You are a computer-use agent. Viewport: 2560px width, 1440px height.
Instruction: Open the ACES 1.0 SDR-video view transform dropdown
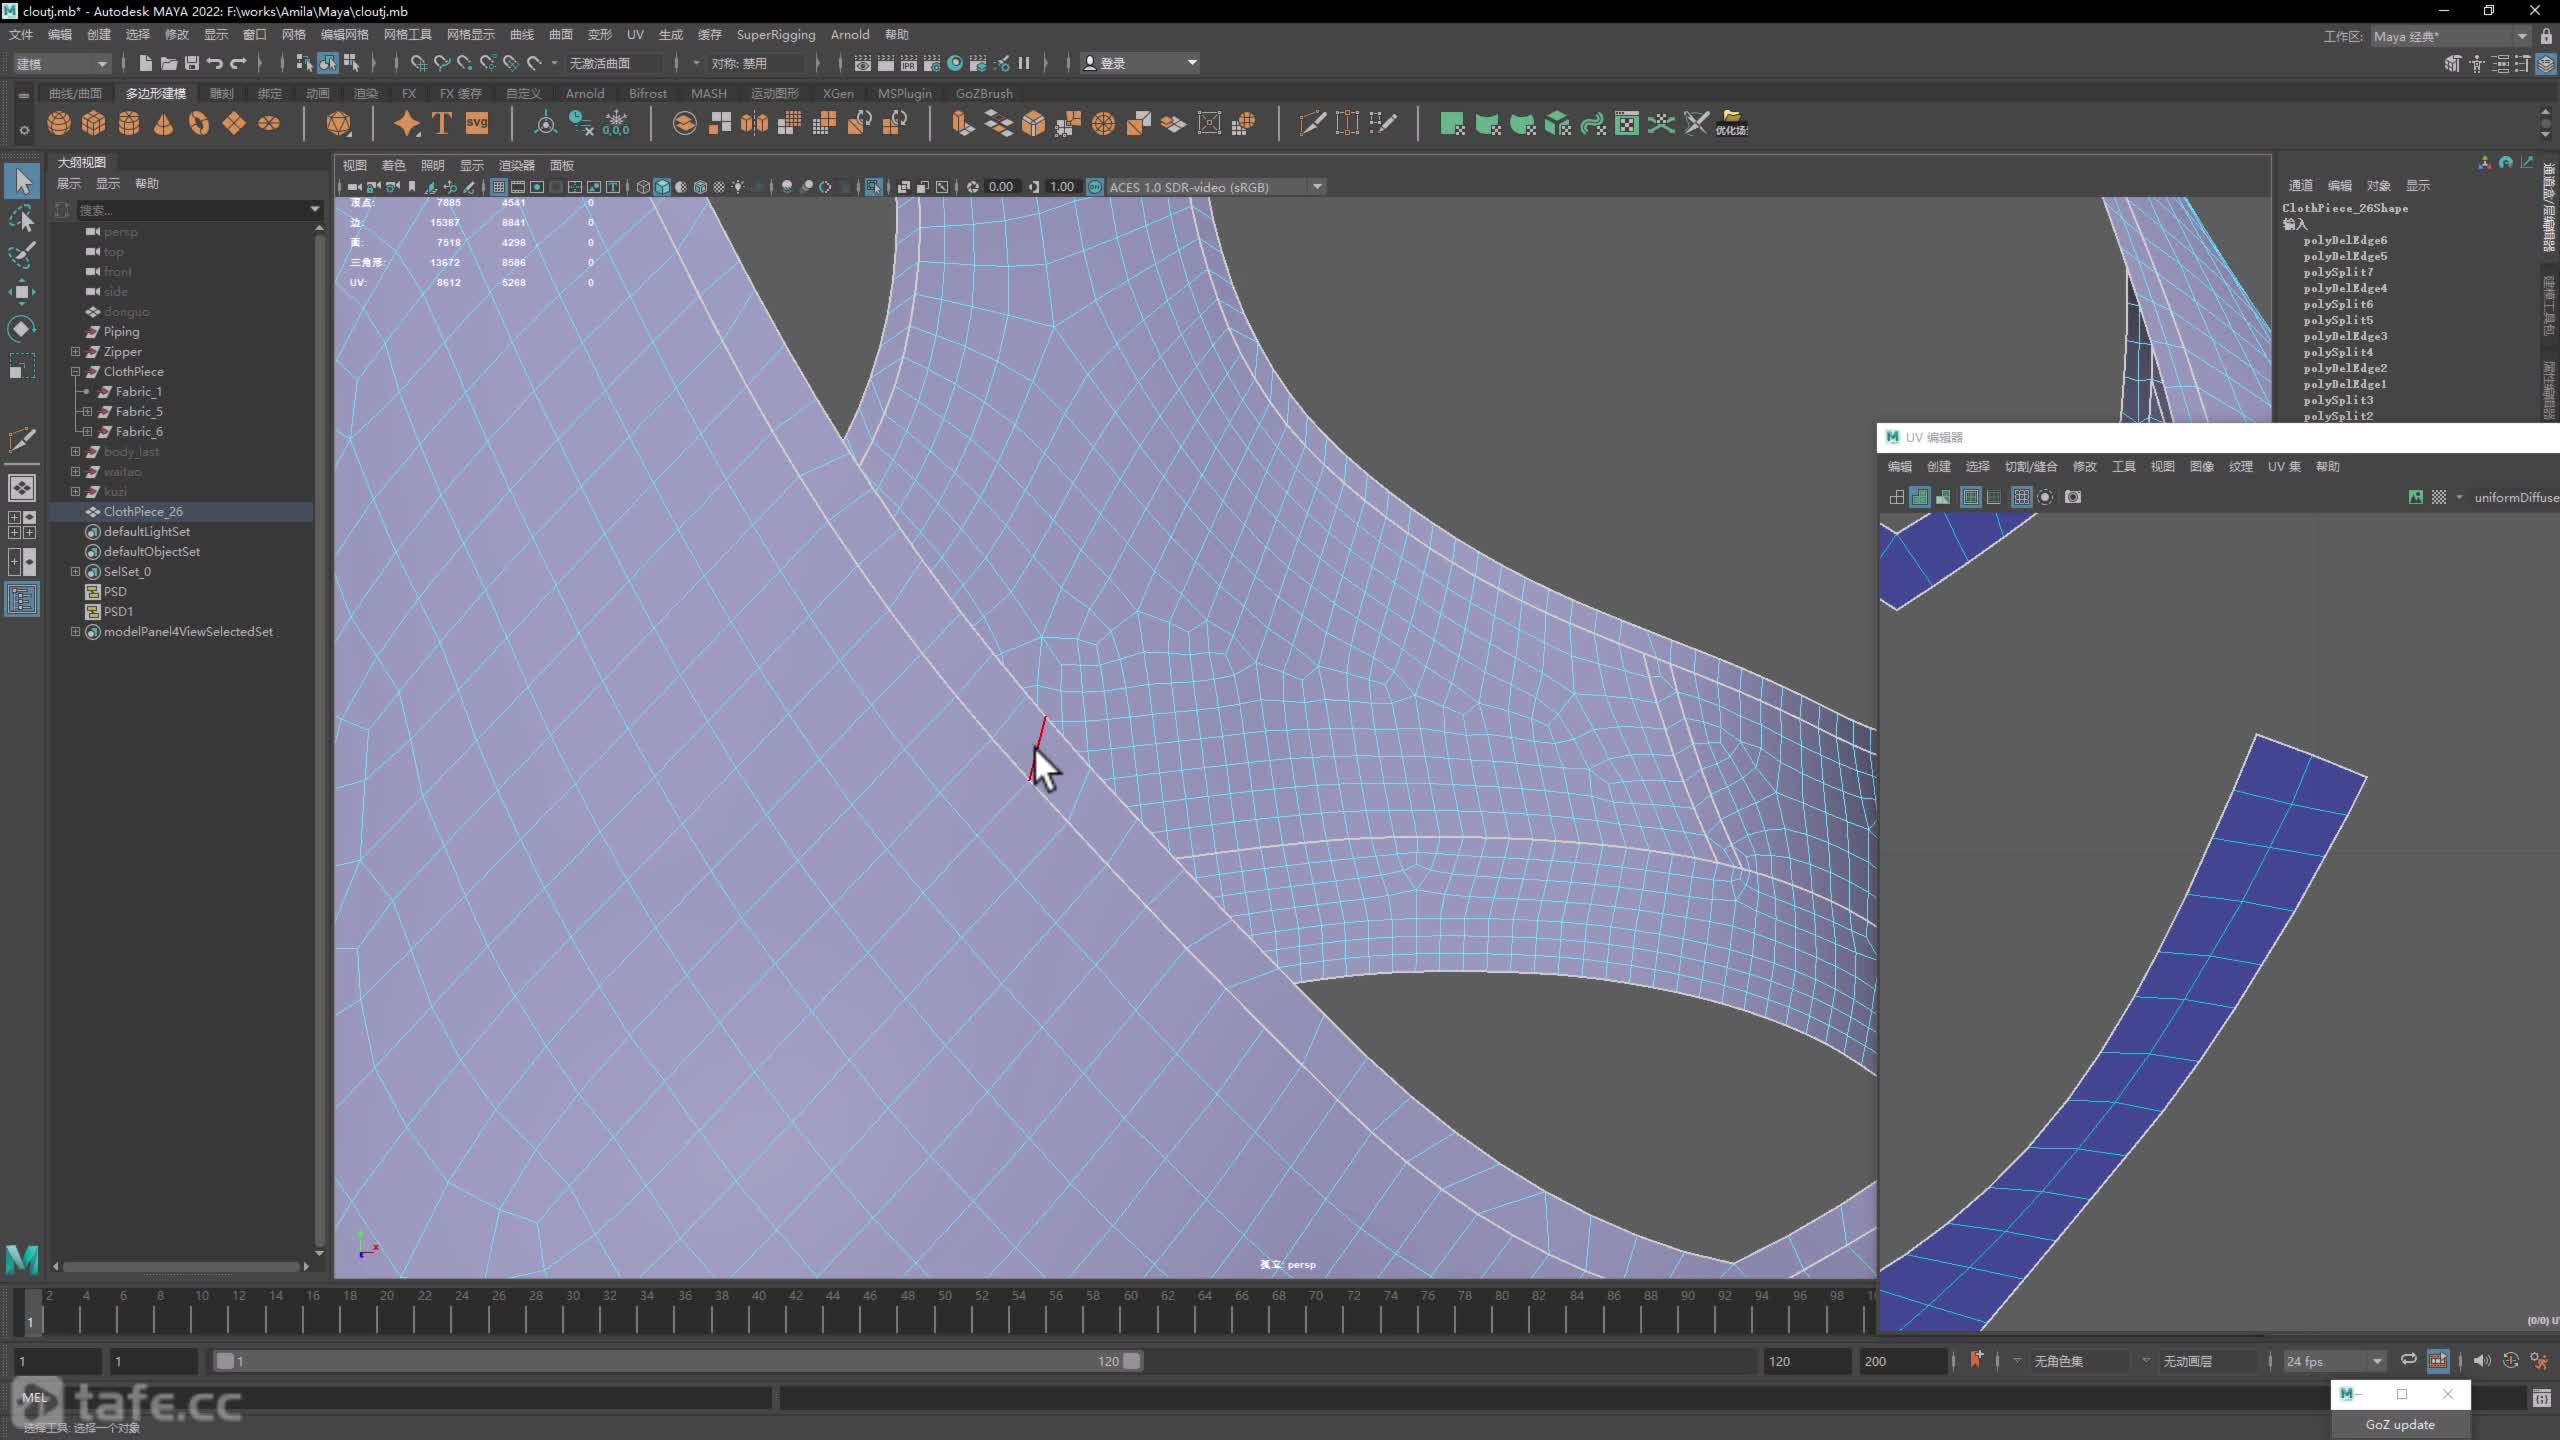(1216, 187)
